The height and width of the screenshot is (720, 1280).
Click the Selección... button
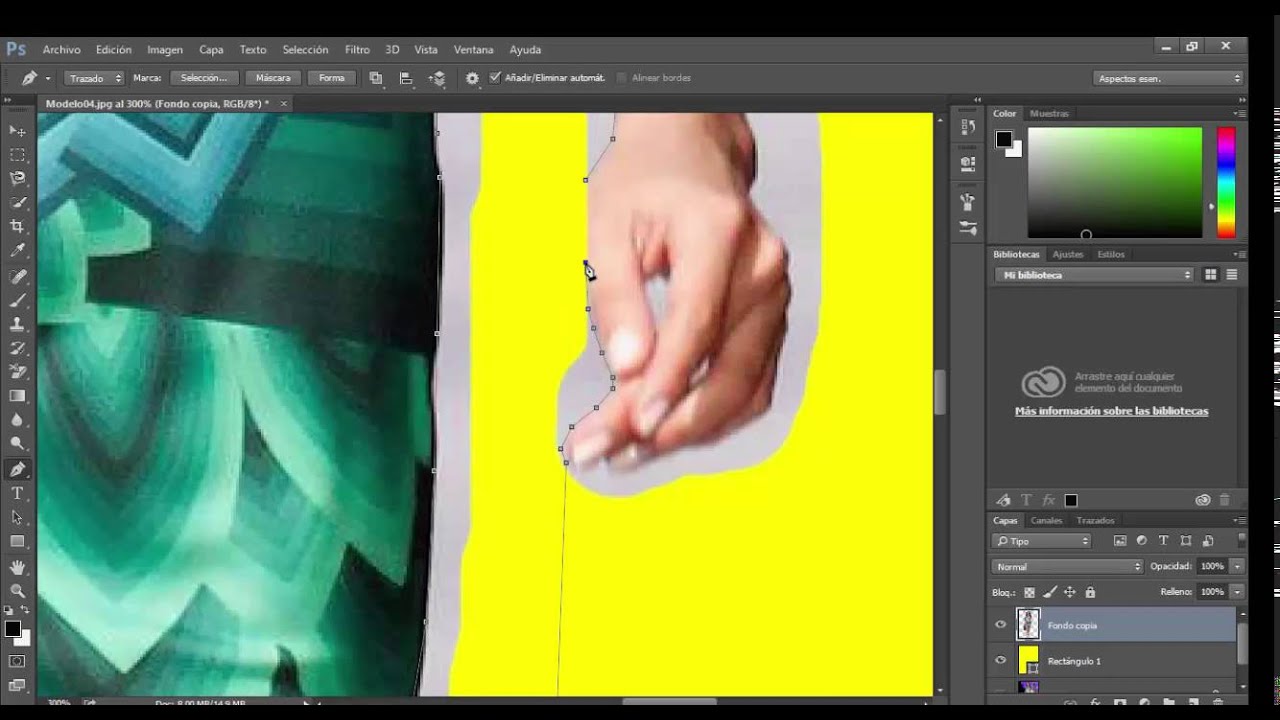click(x=204, y=78)
